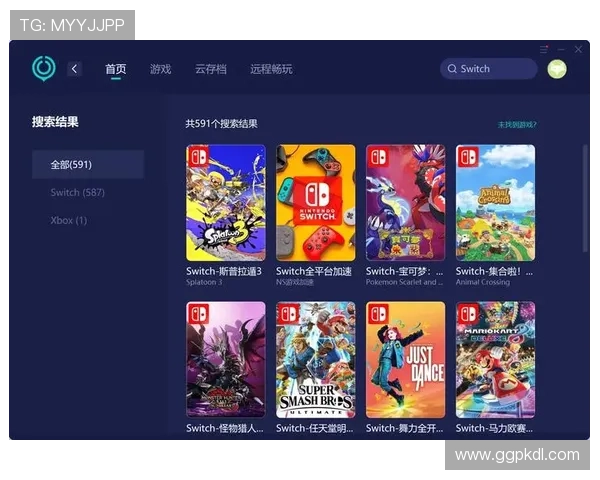Click the Switch badge on Splatoon 3 cover
Screen dimensions: 600x480
point(198,156)
